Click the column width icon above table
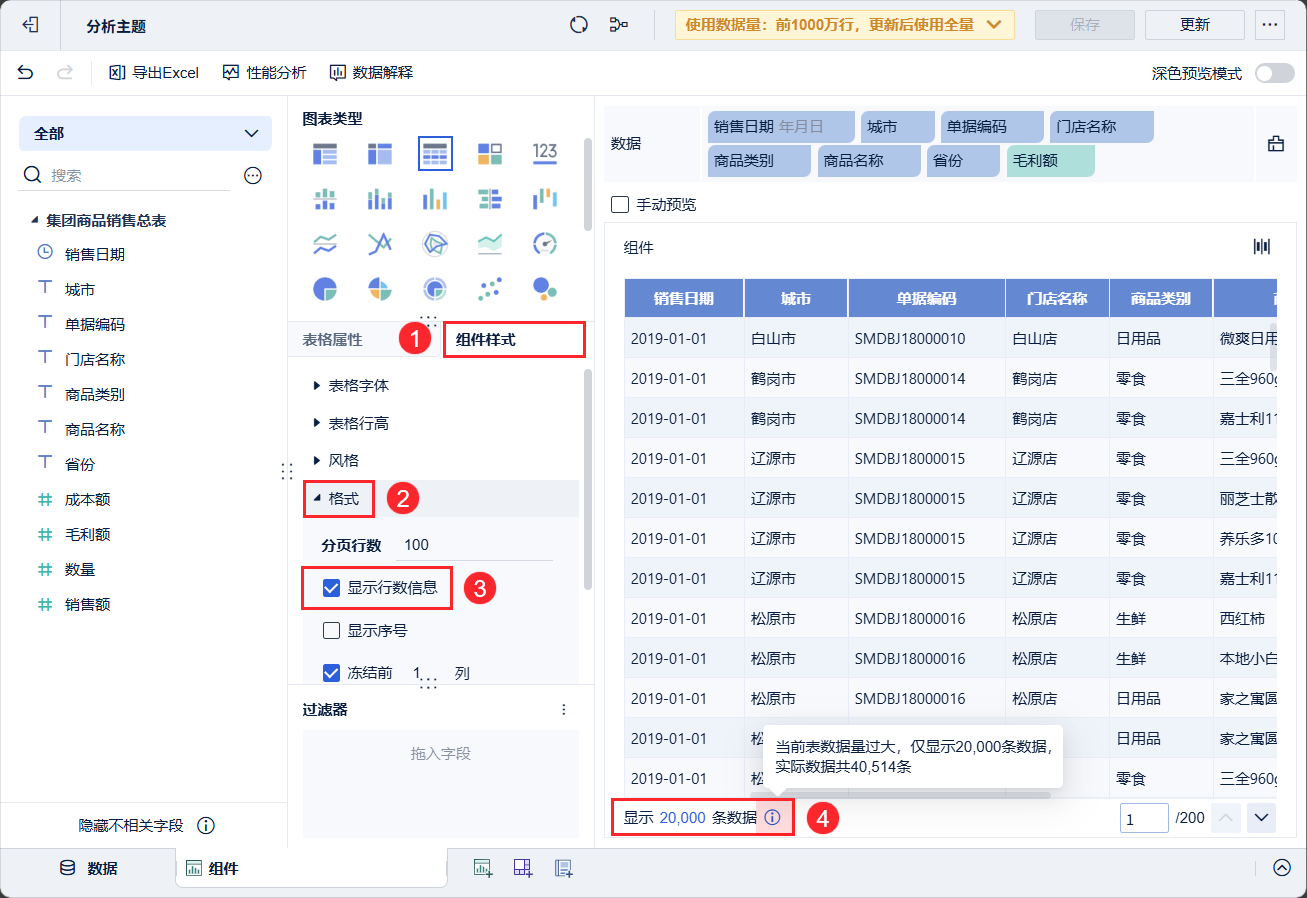 pyautogui.click(x=1262, y=247)
